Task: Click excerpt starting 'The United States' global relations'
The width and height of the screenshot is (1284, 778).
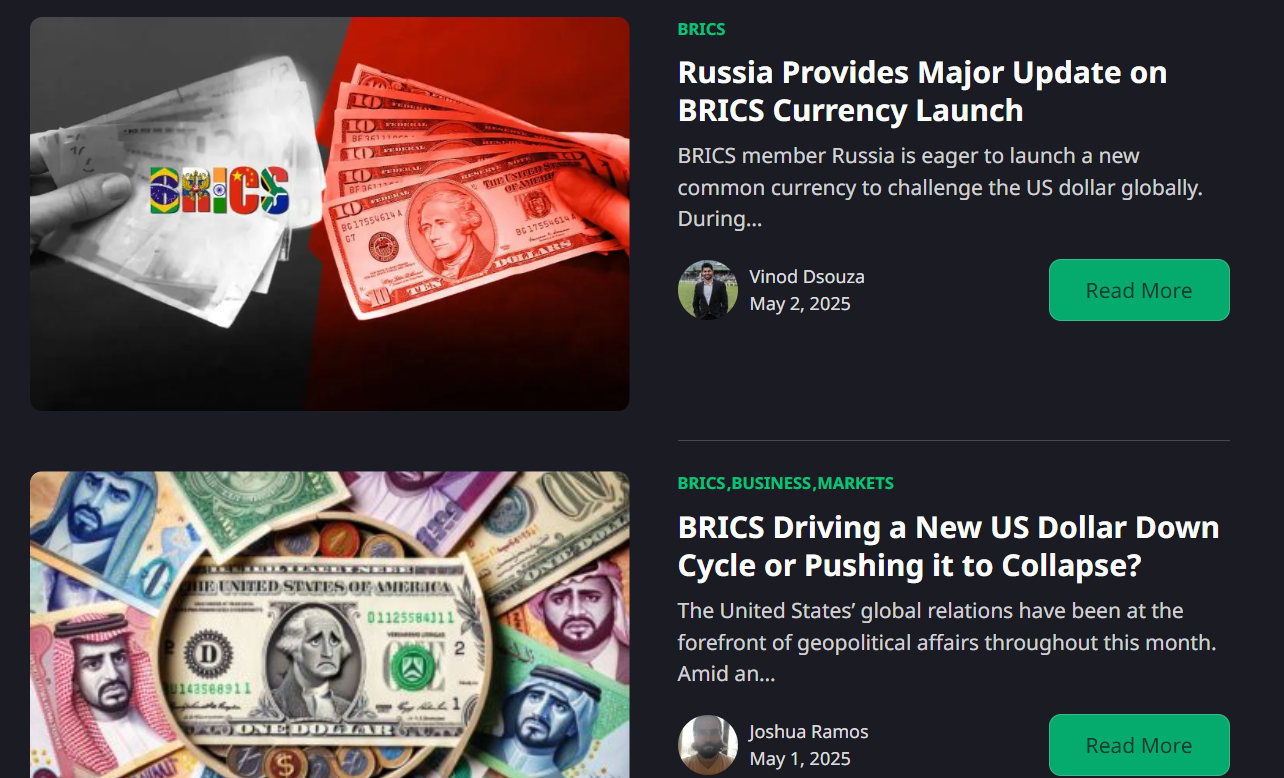Action: click(947, 642)
